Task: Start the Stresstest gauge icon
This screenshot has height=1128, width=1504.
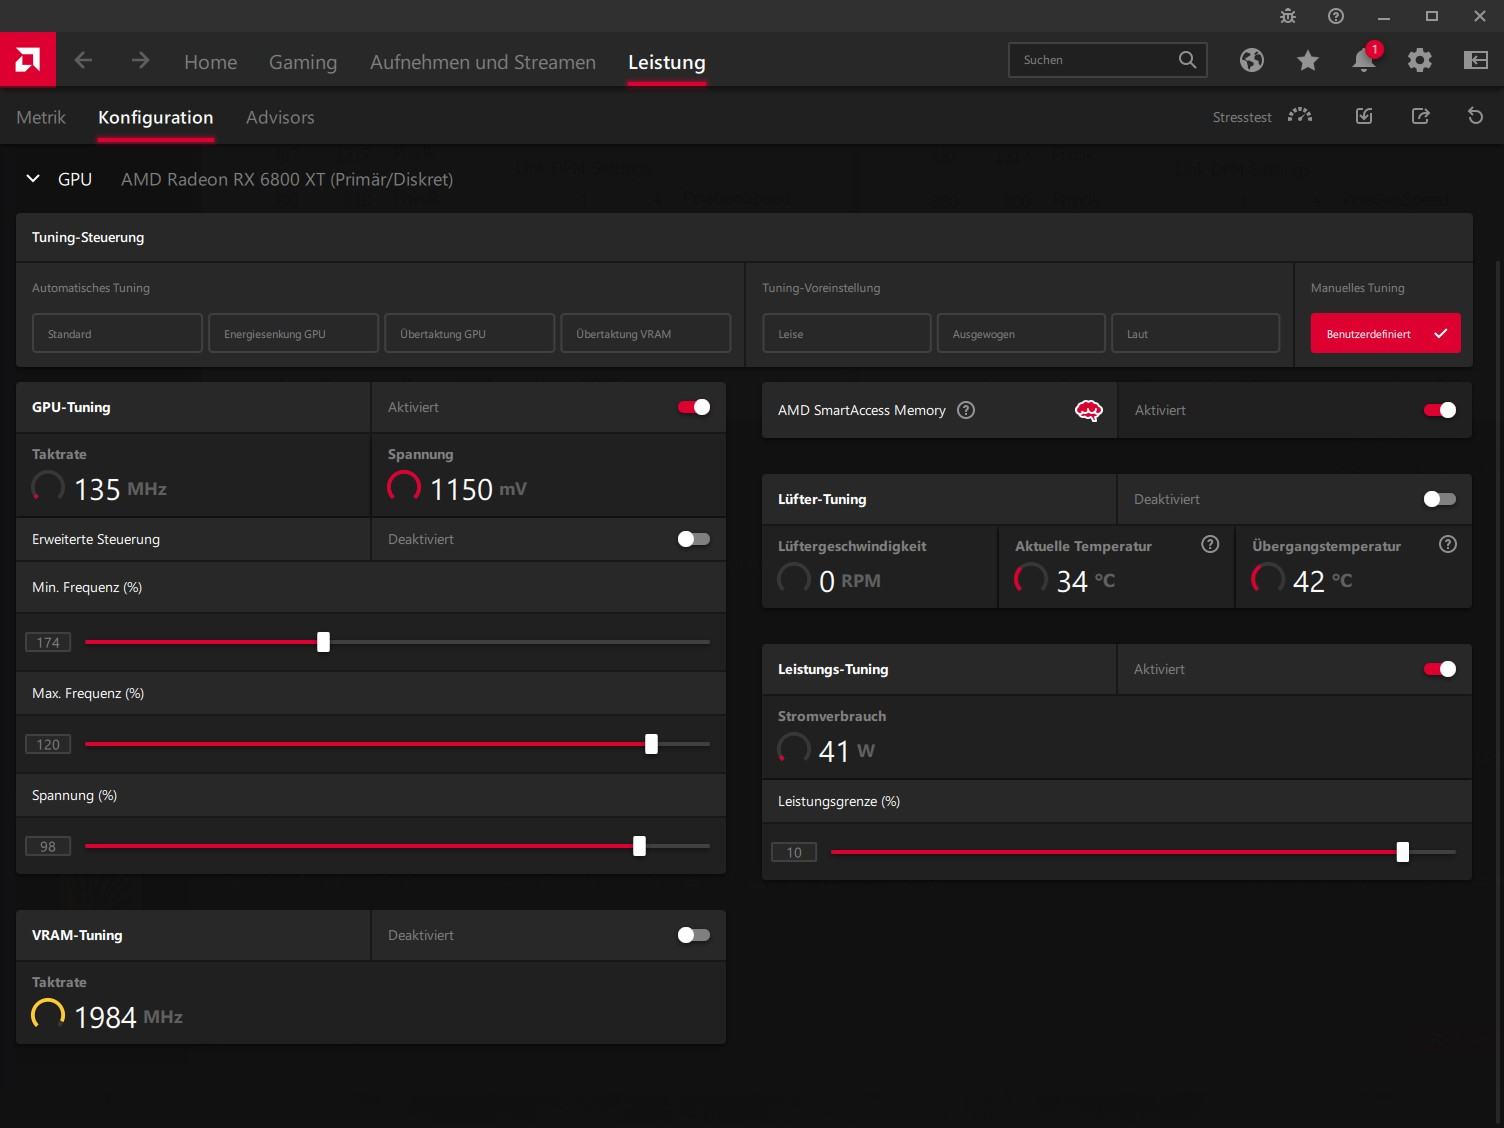Action: click(x=1300, y=116)
